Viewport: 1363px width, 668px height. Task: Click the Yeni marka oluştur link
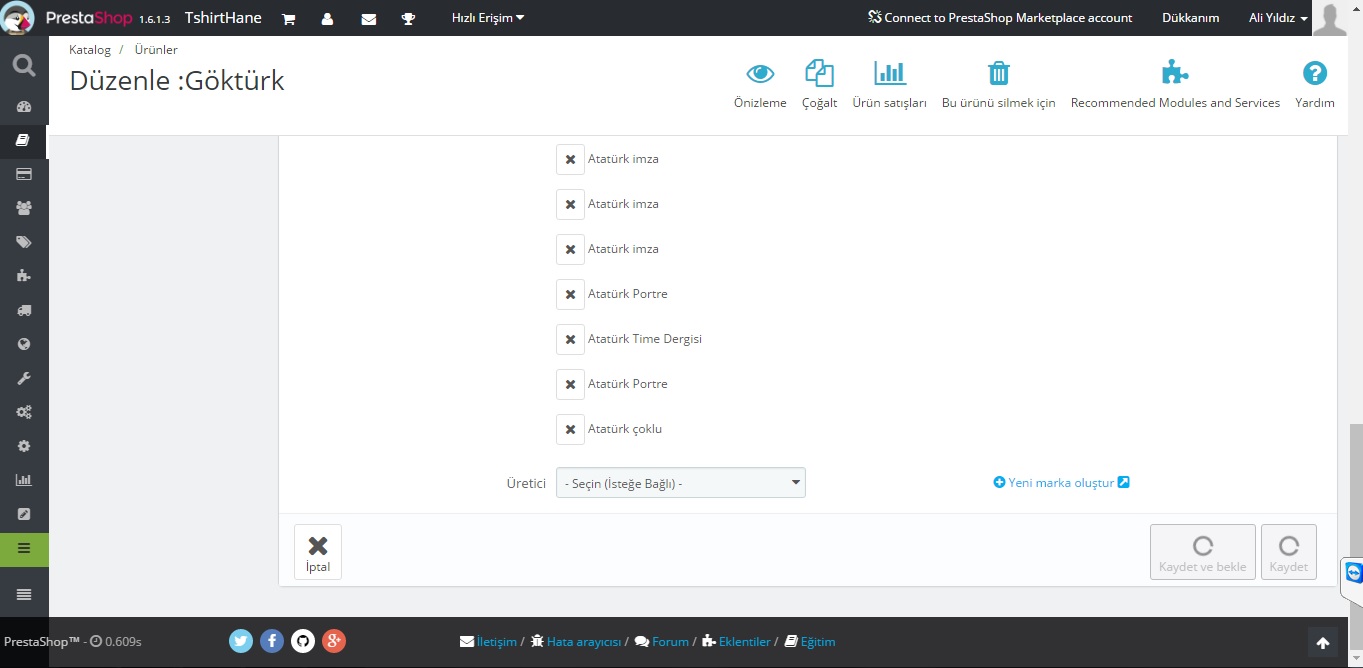click(x=1061, y=482)
